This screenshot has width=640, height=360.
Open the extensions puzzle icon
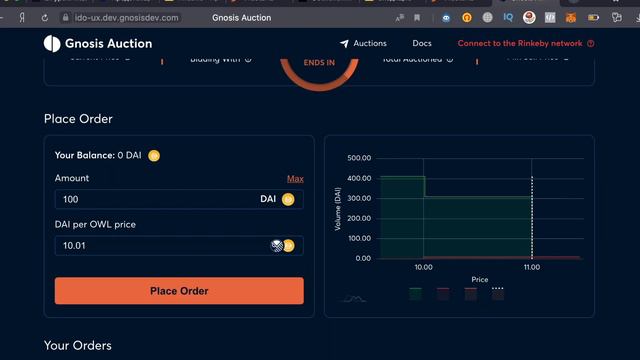click(x=617, y=18)
